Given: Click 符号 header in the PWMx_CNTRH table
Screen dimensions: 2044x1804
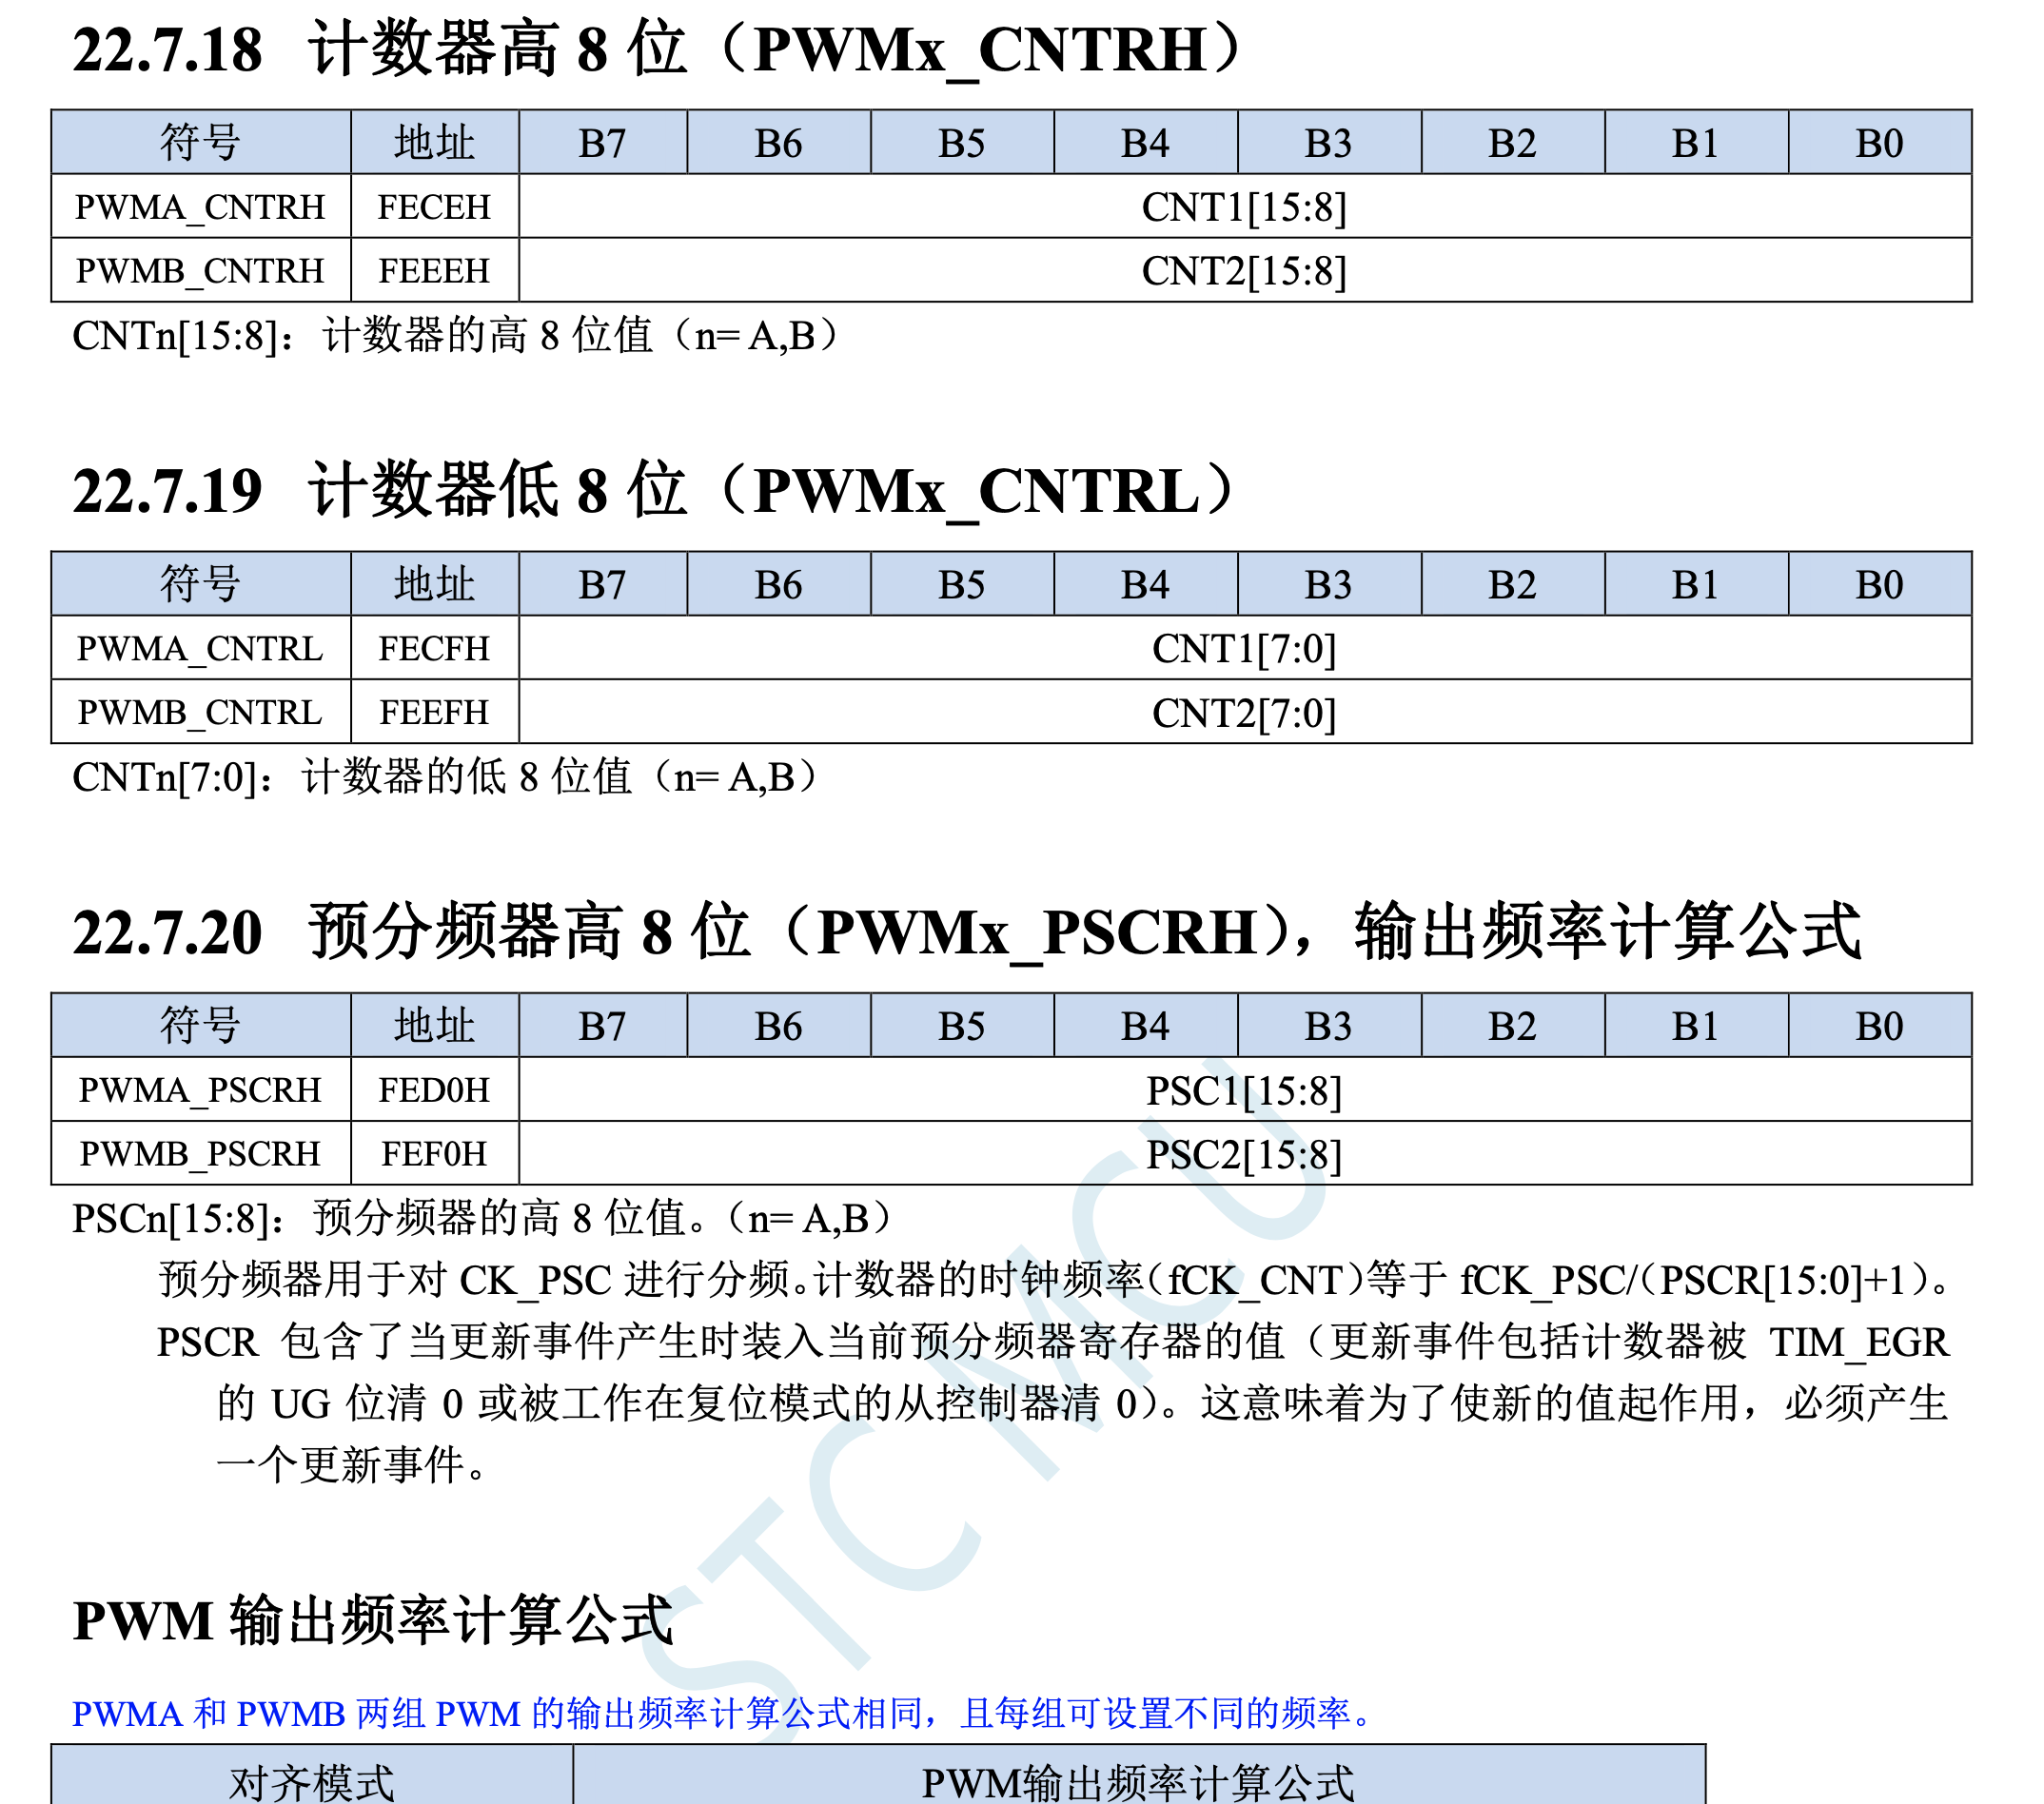Looking at the screenshot, I should click(201, 142).
